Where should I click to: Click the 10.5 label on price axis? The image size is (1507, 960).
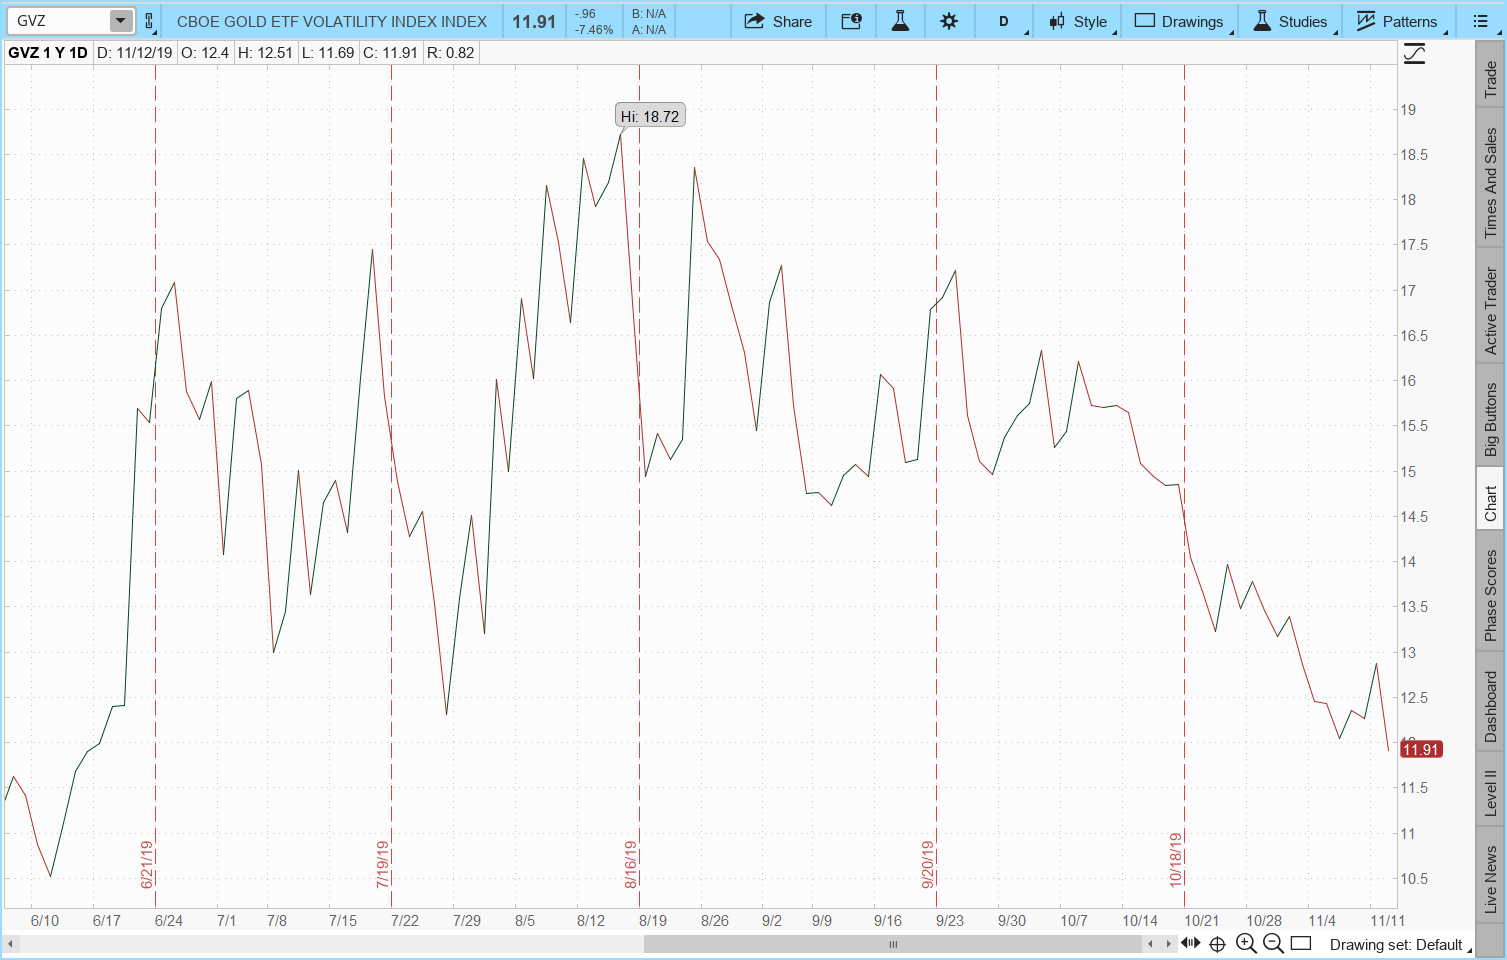click(1414, 879)
